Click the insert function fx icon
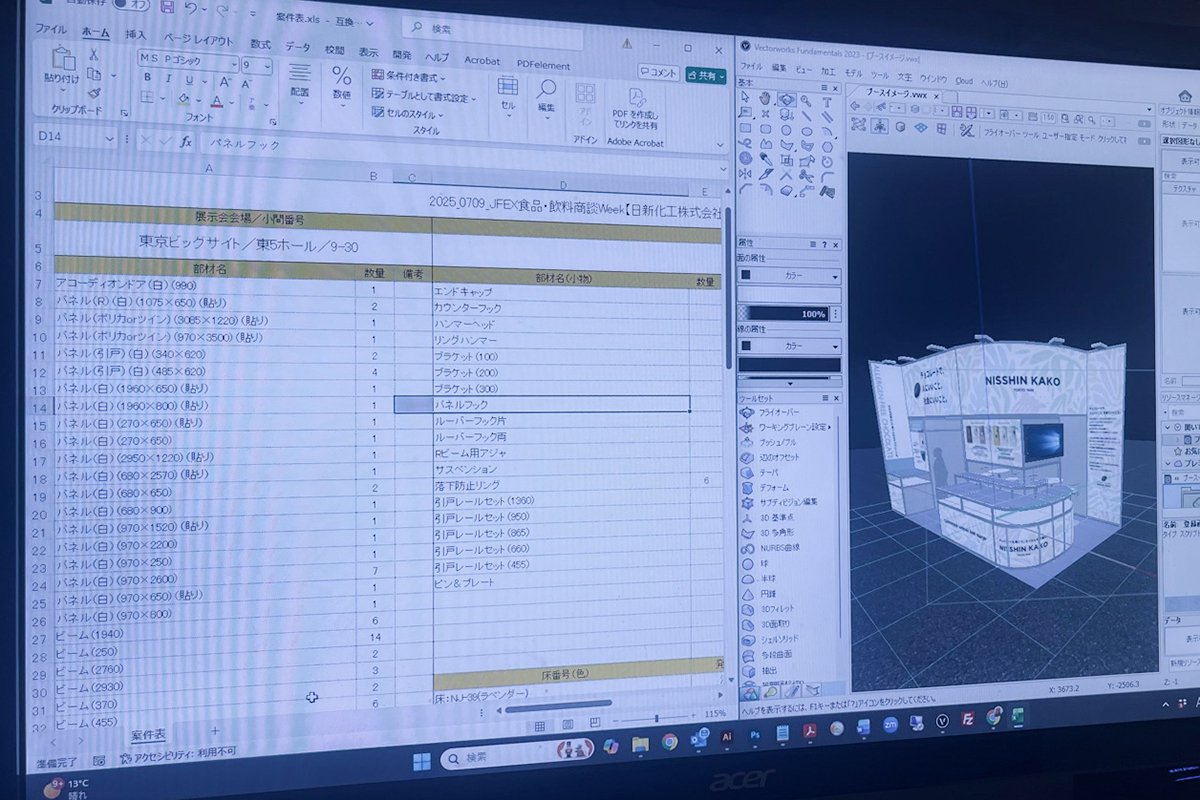 185,142
